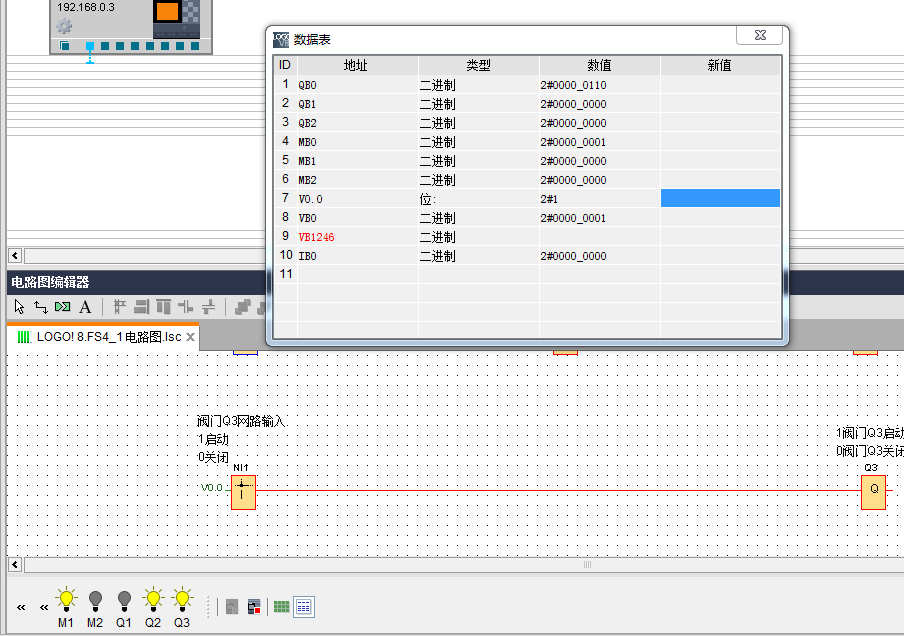Click the first double-chevron collapse arrow

coord(21,607)
